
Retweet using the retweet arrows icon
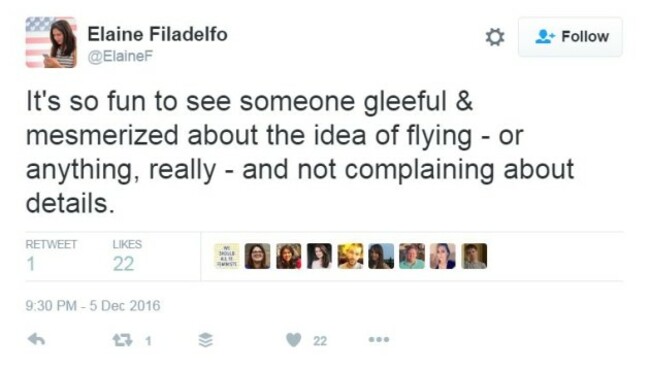(x=123, y=340)
